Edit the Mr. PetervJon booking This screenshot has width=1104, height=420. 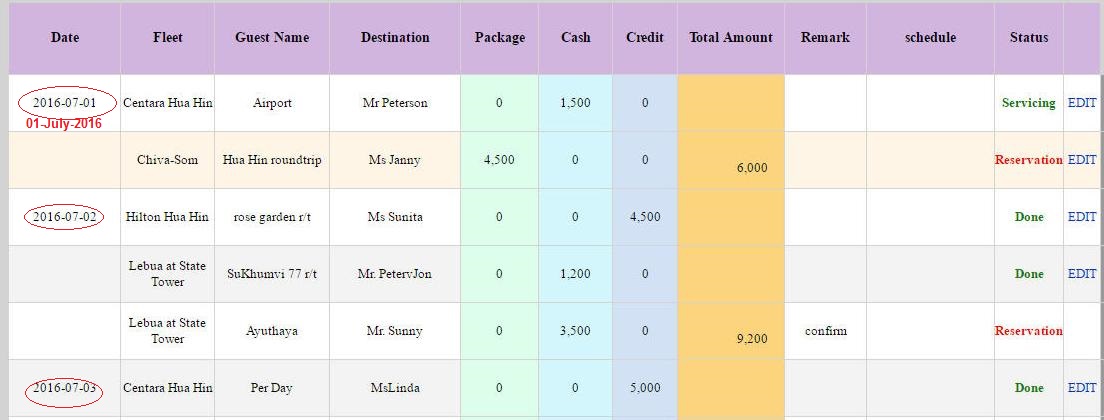coord(1082,274)
